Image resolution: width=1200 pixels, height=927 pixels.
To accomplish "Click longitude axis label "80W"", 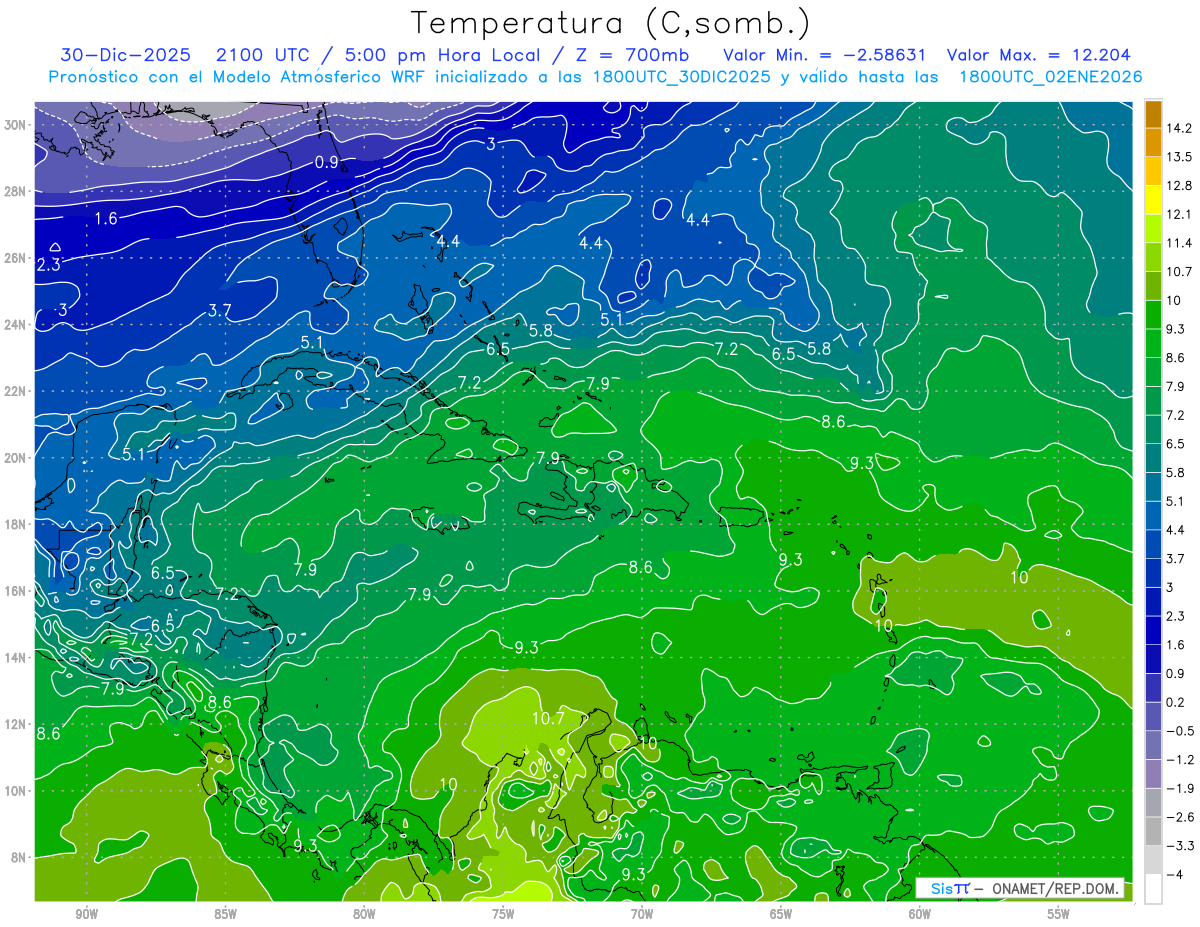I will click(364, 914).
